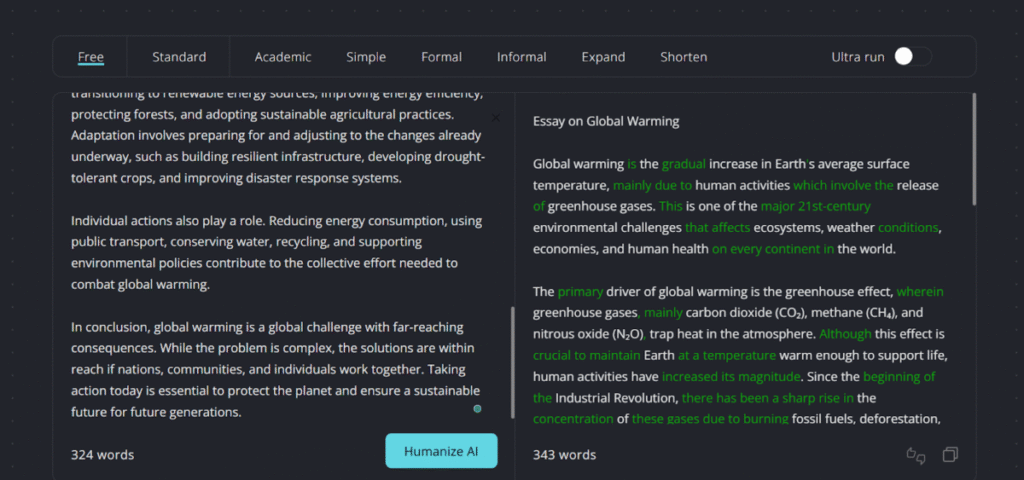The width and height of the screenshot is (1024, 480).
Task: Click the highlighted word "primary" in output
Action: coord(580,292)
